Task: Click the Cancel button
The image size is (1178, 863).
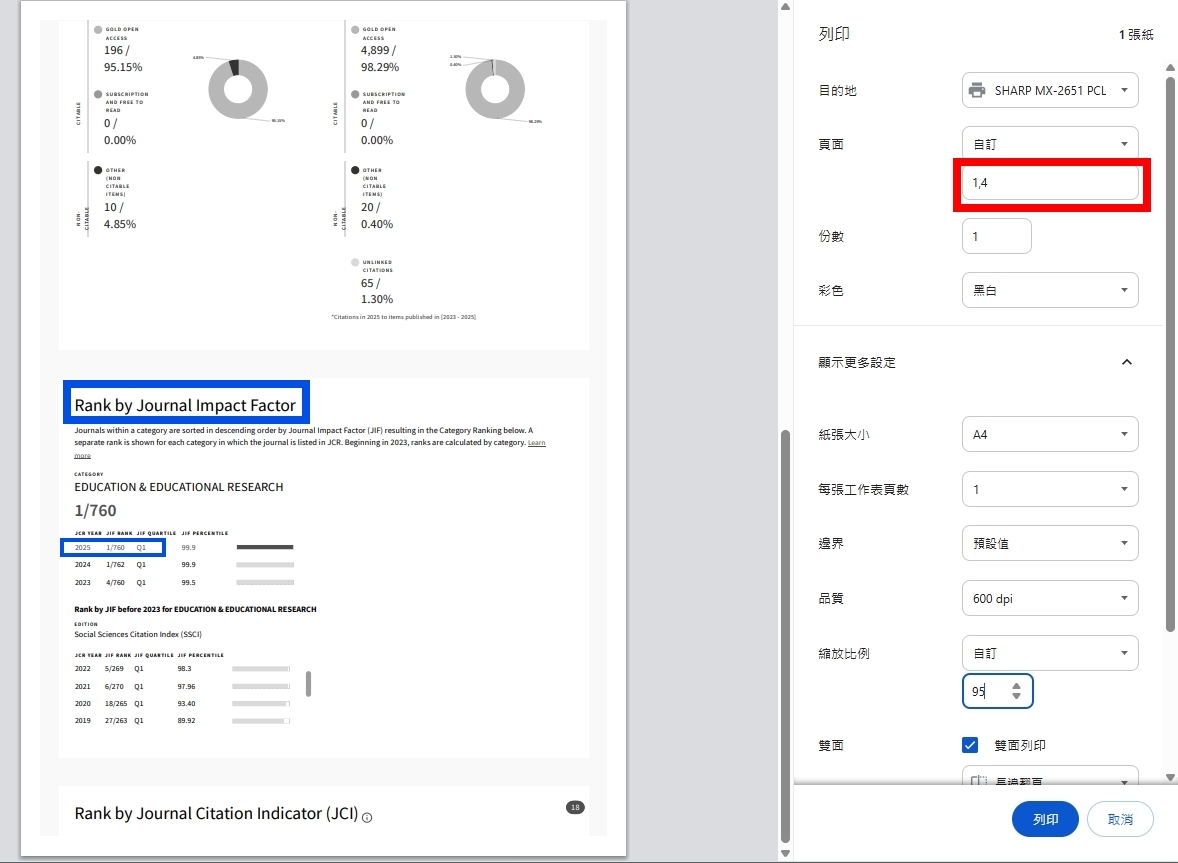Action: (1120, 819)
